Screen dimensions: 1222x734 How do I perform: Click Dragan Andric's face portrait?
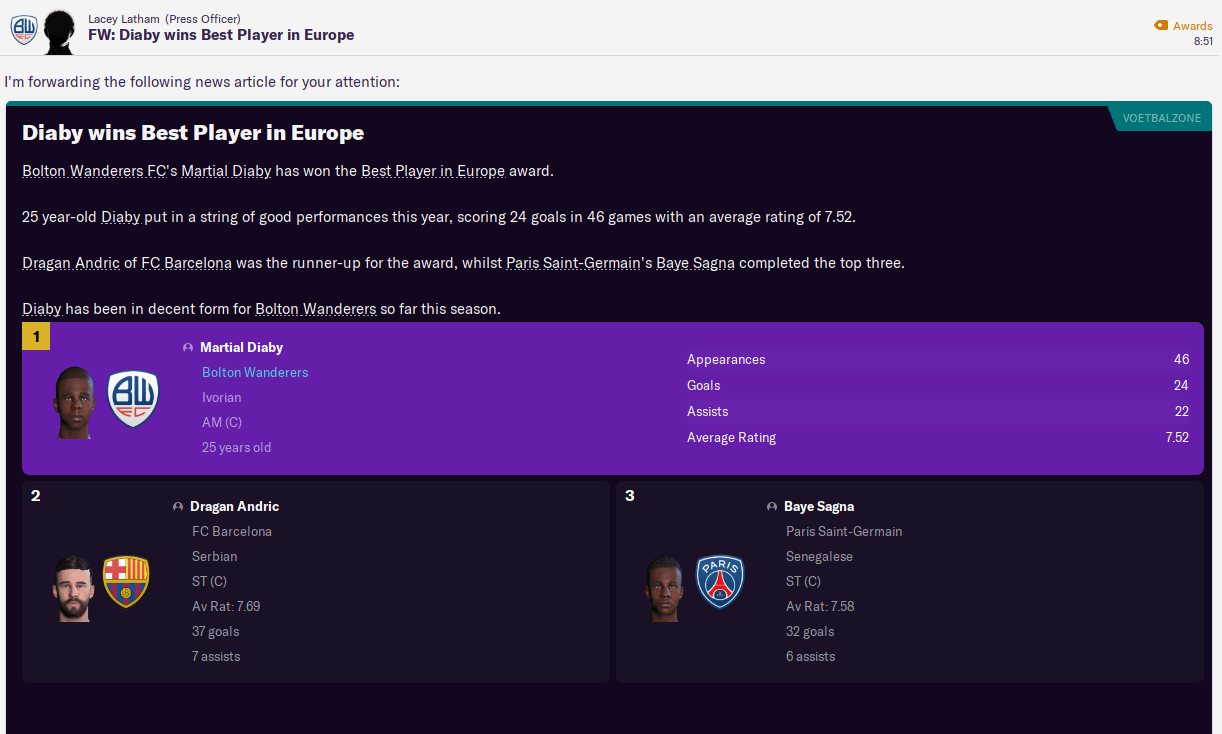tap(73, 587)
